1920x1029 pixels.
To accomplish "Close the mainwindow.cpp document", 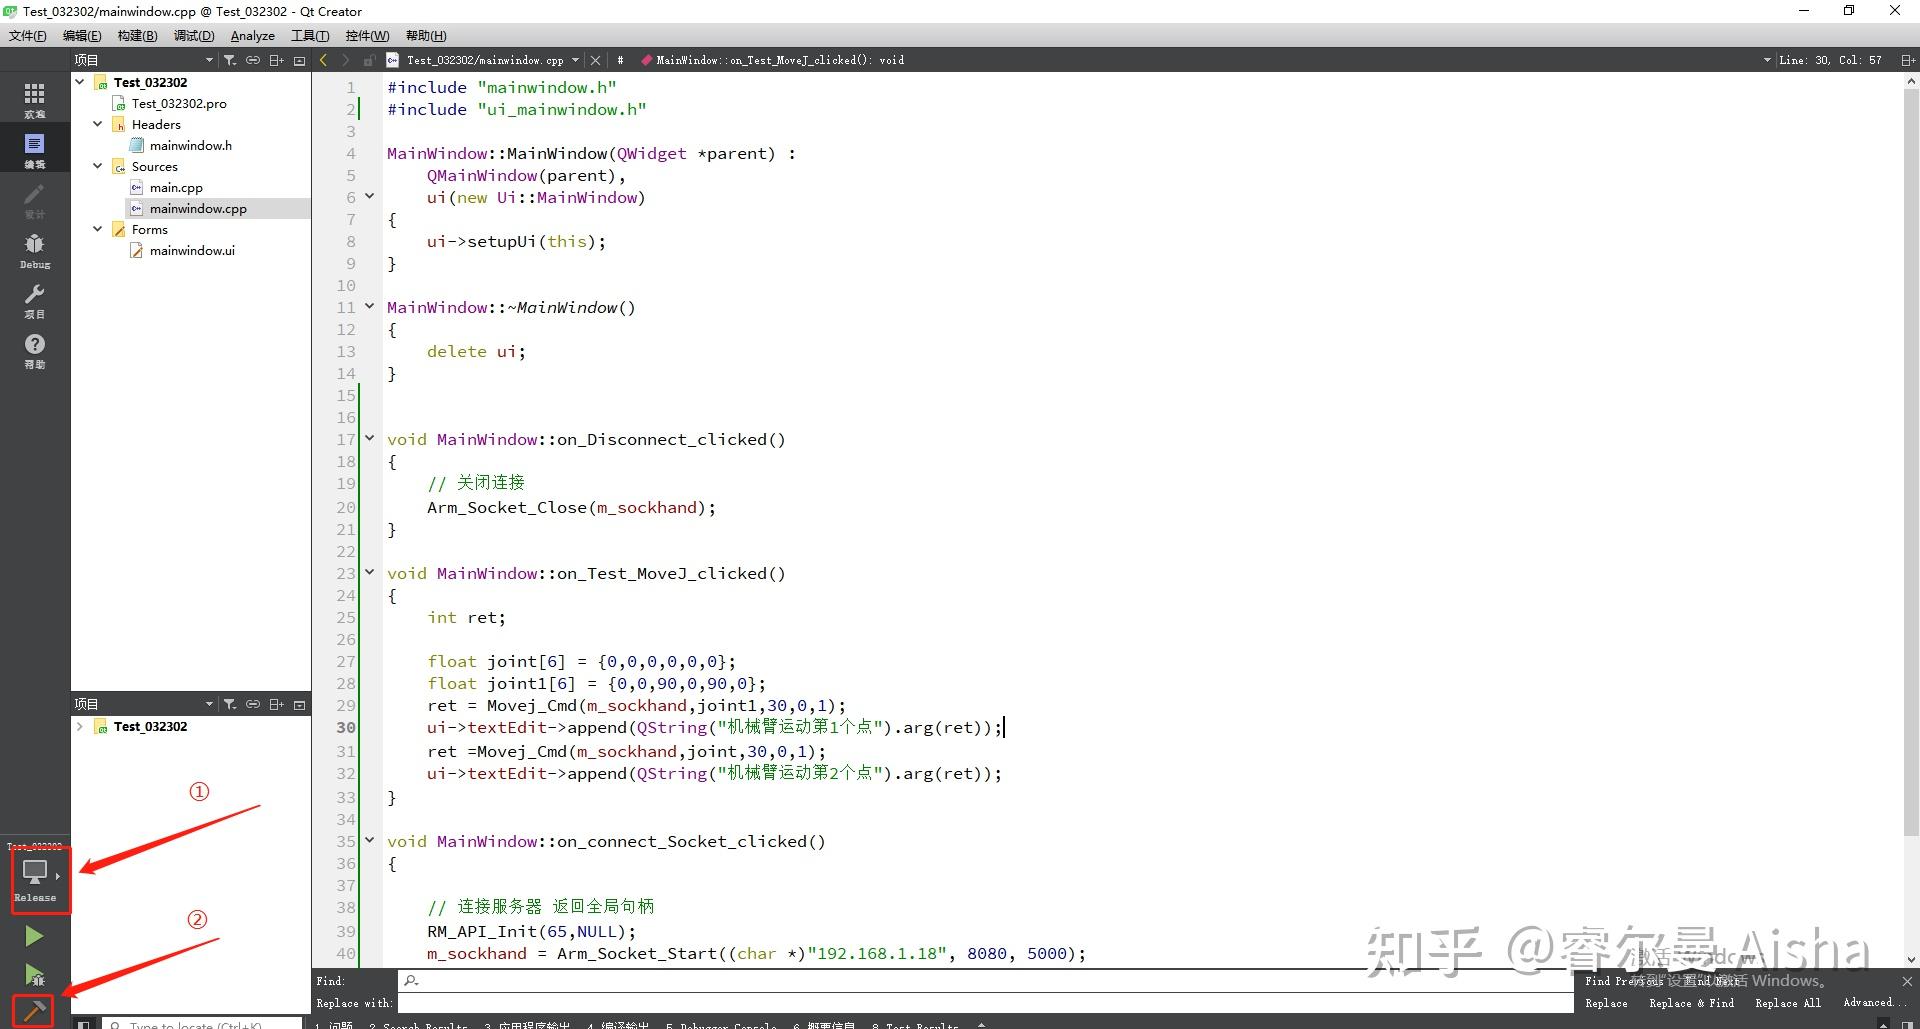I will pos(596,60).
